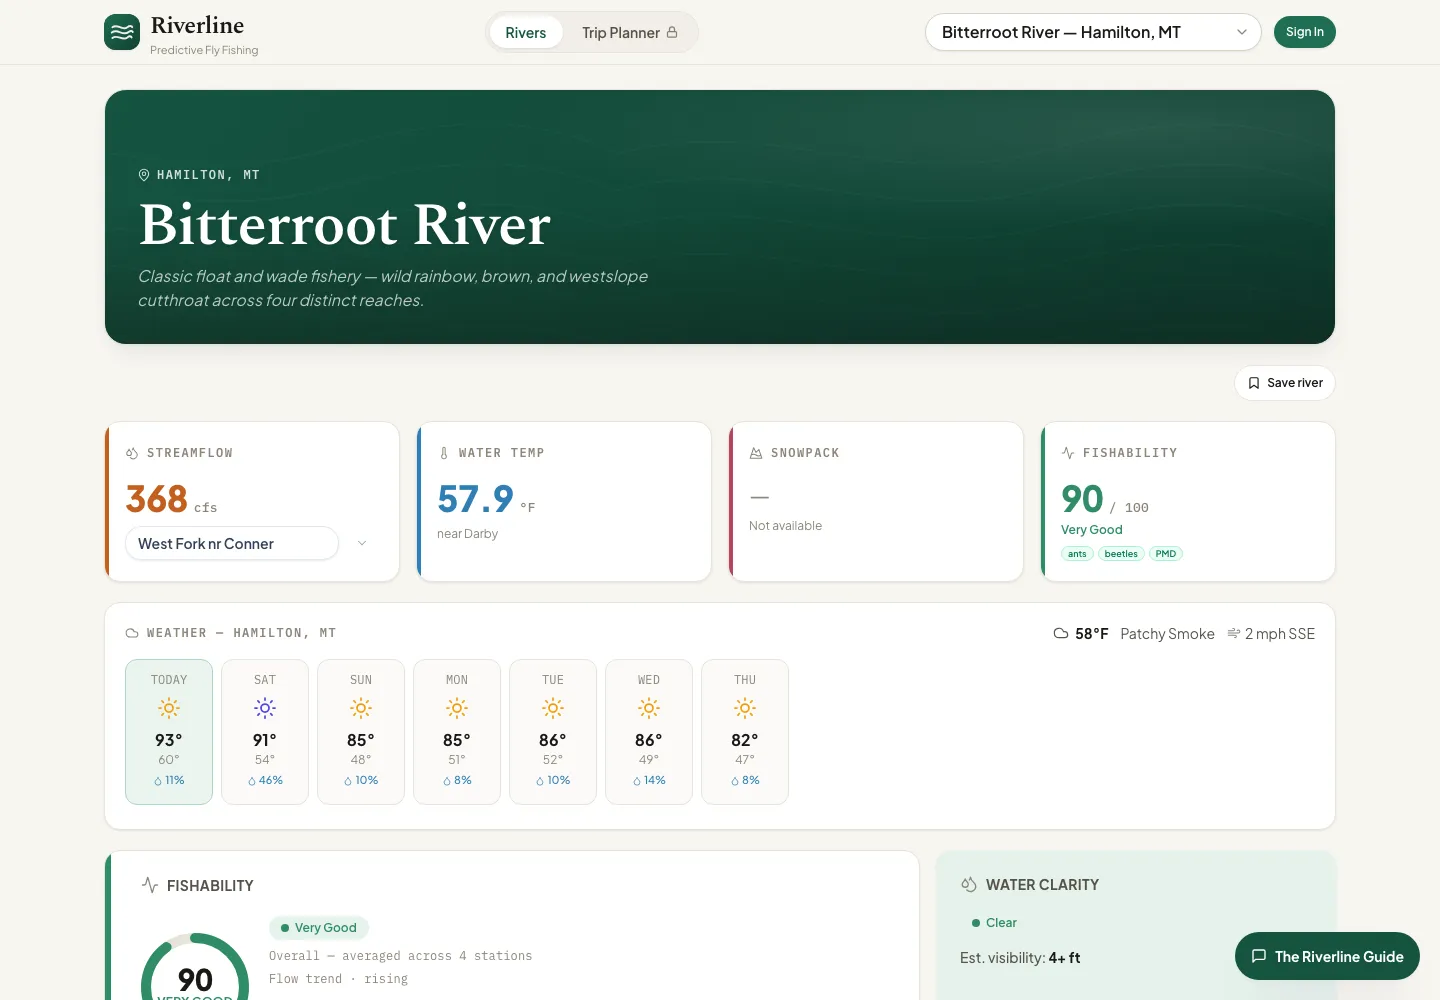1440x1000 pixels.
Task: Click the pulse icon beside lower Fishability heading
Action: (x=150, y=885)
